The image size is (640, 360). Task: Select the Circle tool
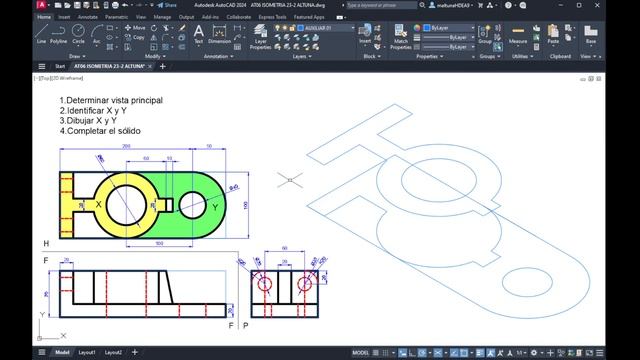[78, 33]
